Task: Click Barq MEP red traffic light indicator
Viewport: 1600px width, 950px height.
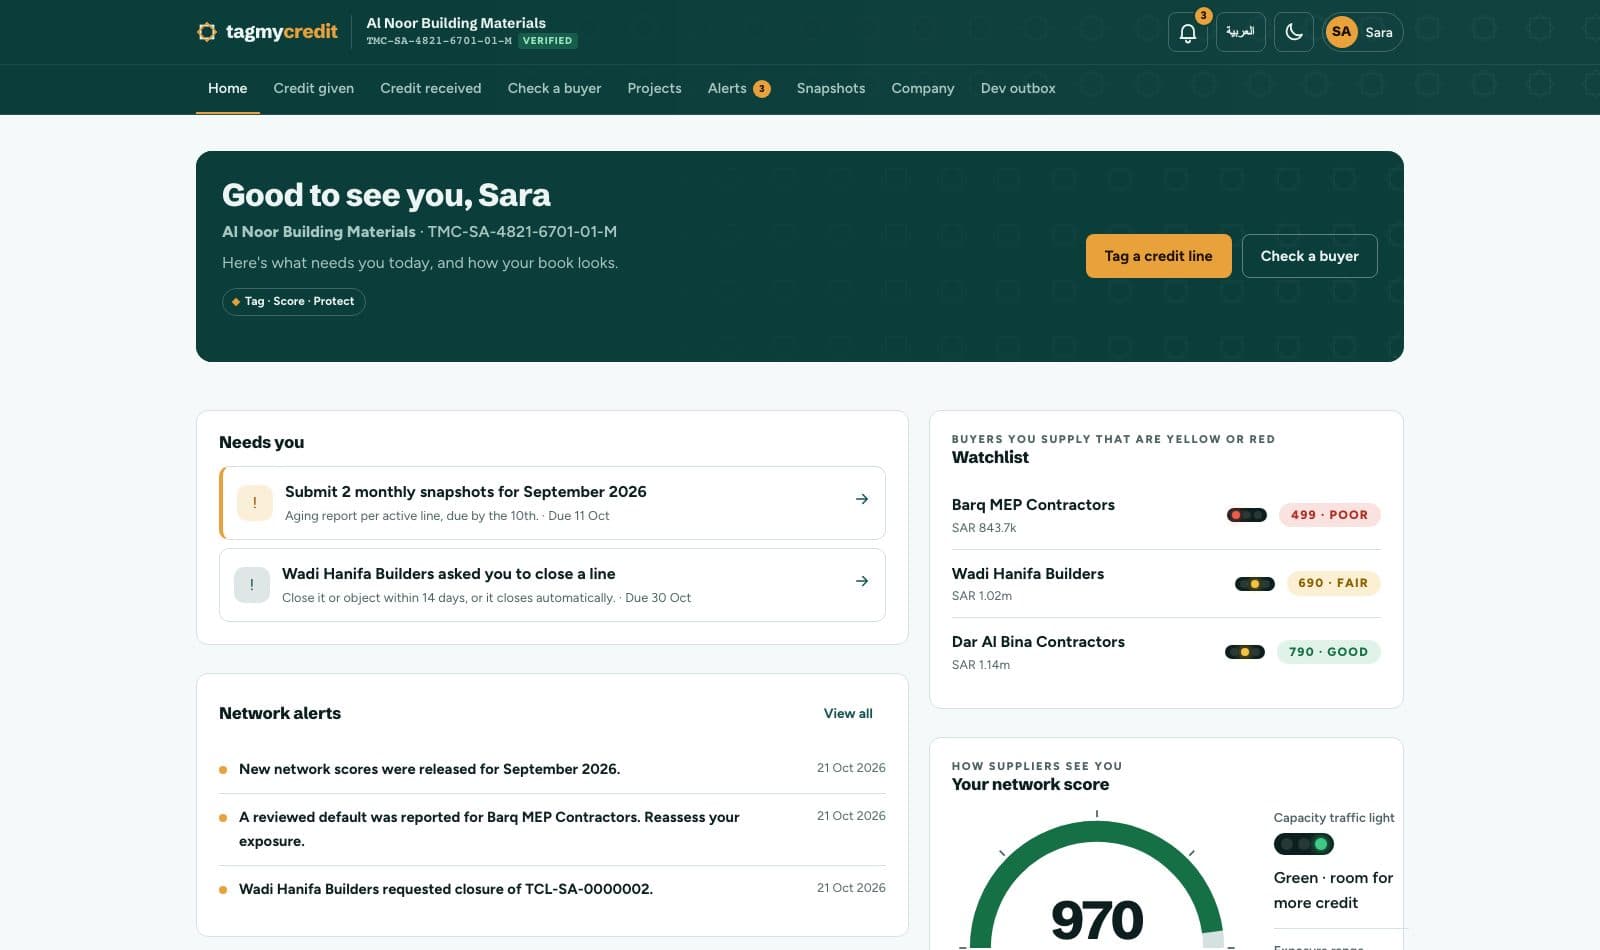Action: pos(1247,515)
